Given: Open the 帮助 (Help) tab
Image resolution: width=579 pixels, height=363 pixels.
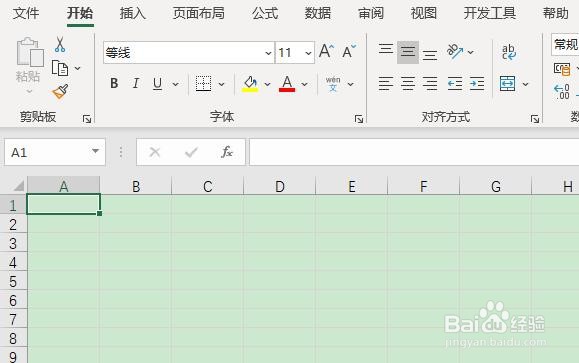Looking at the screenshot, I should pos(555,13).
